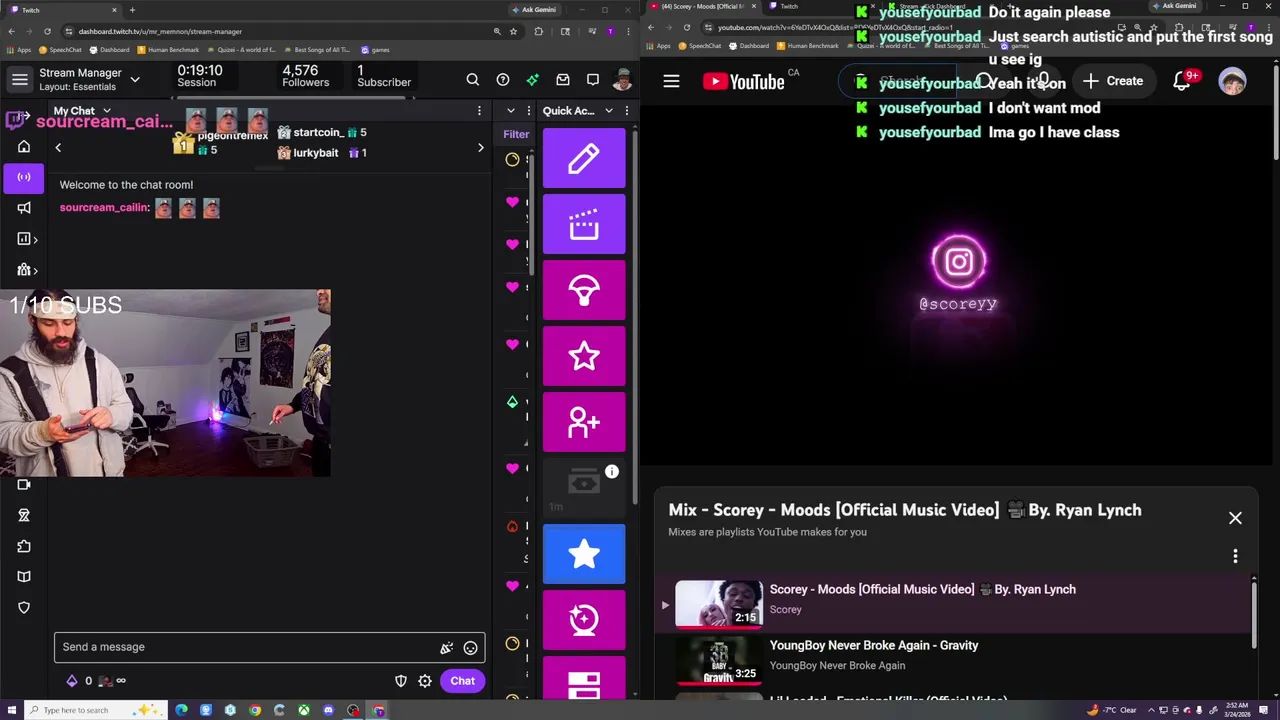
Task: Open the emote picker smiley
Action: [471, 648]
